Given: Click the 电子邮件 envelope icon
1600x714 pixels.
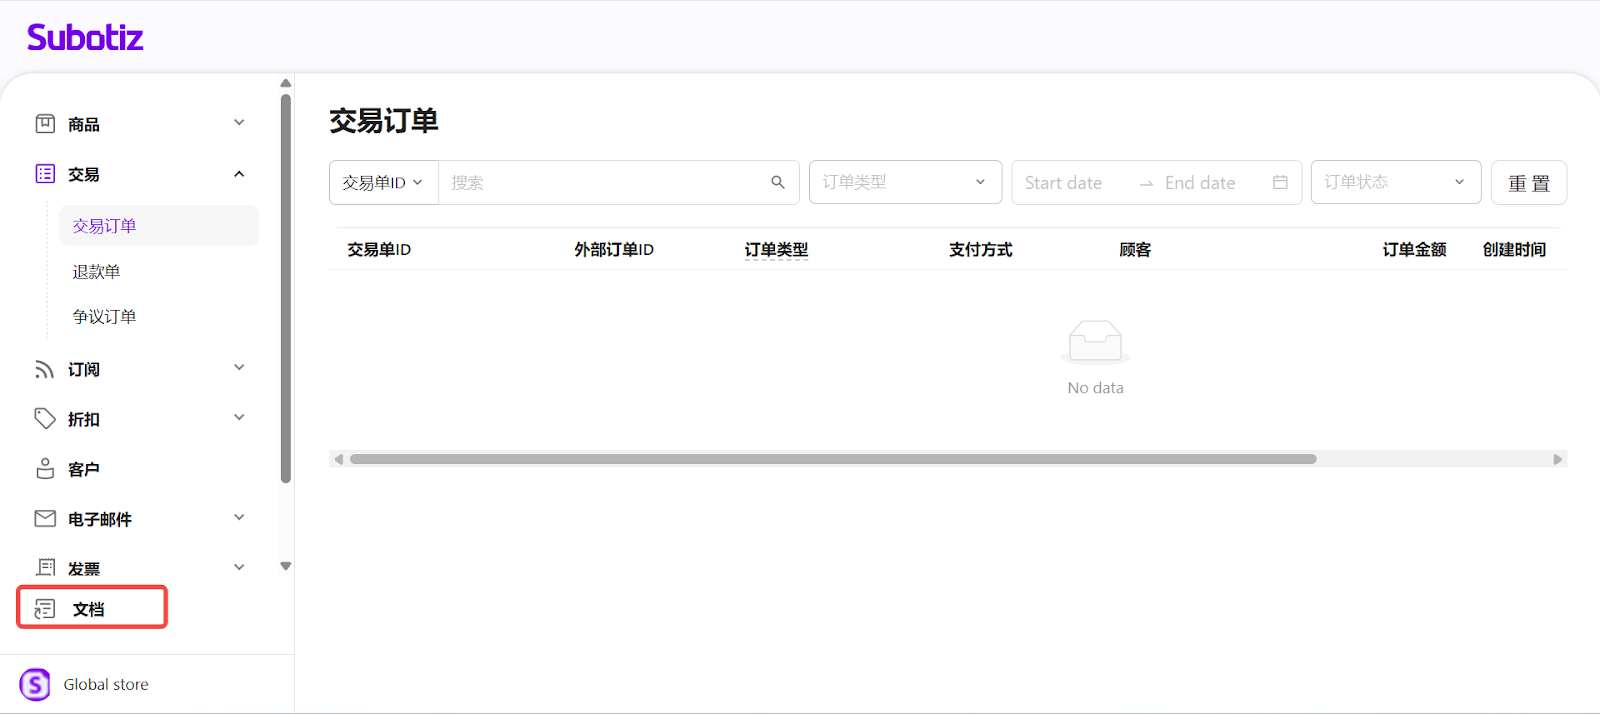Looking at the screenshot, I should click(45, 518).
